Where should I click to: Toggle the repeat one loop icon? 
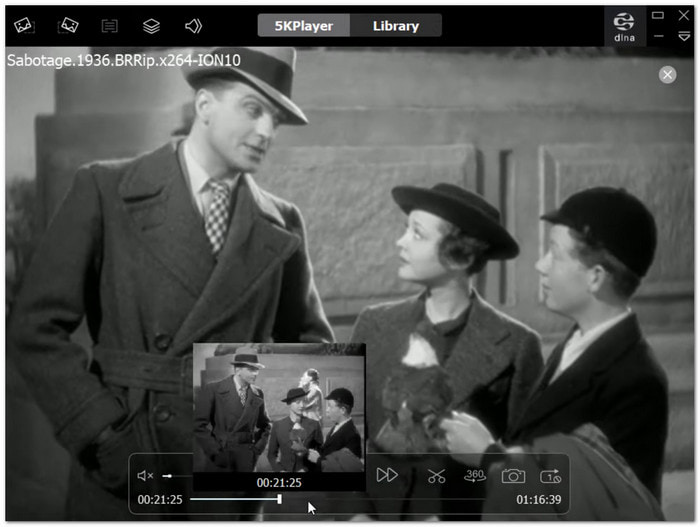pos(551,476)
